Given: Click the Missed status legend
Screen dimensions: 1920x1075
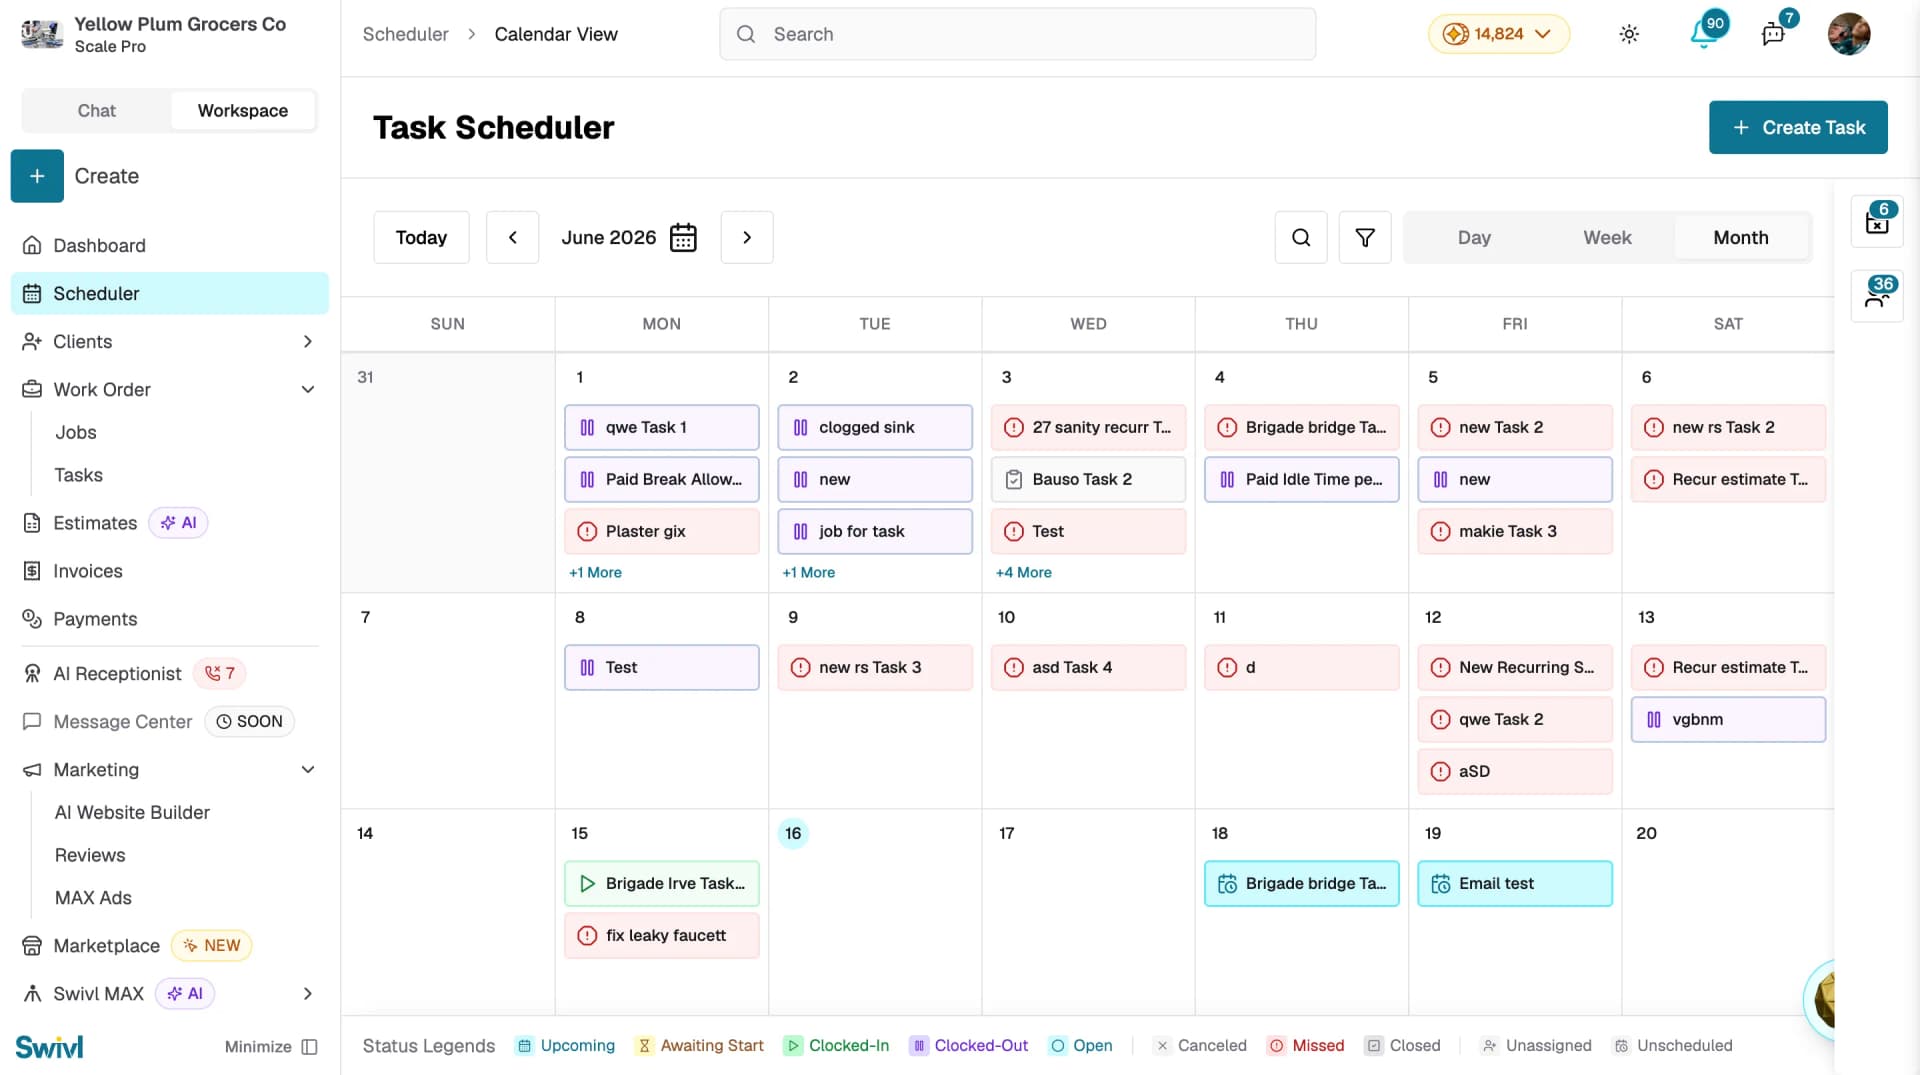Looking at the screenshot, I should point(1306,1046).
